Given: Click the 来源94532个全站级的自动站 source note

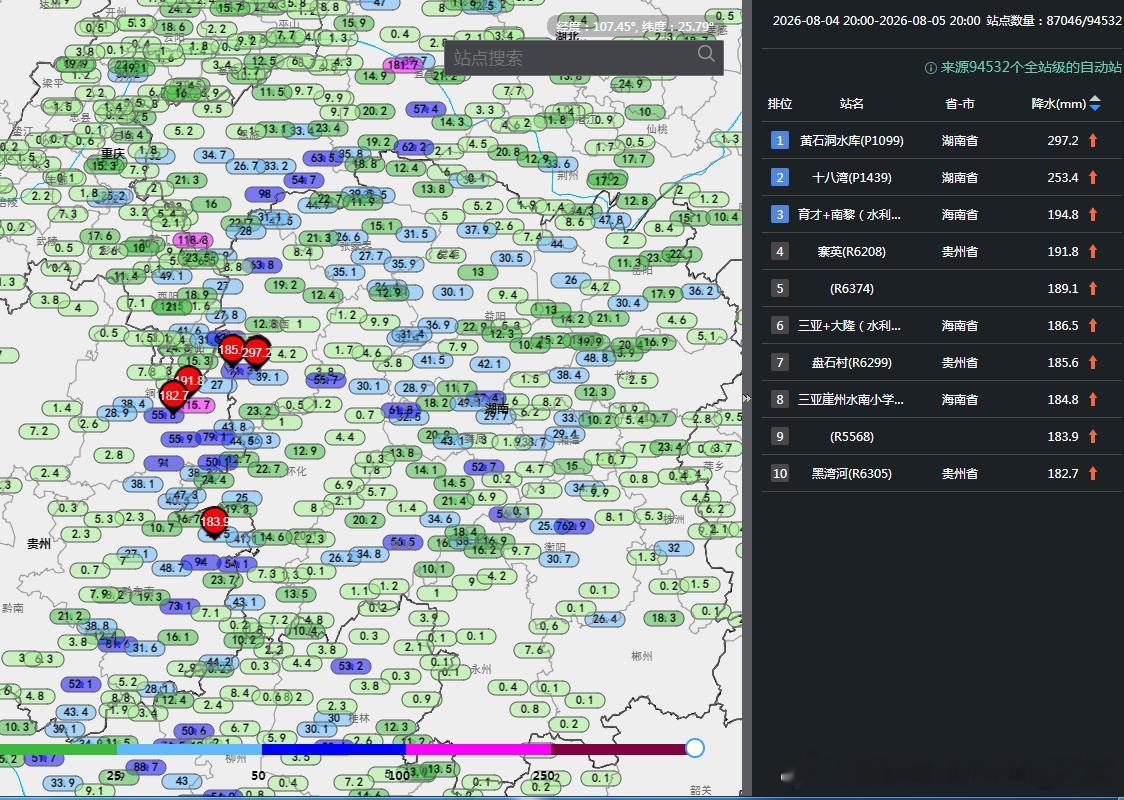Looking at the screenshot, I should coord(1031,68).
